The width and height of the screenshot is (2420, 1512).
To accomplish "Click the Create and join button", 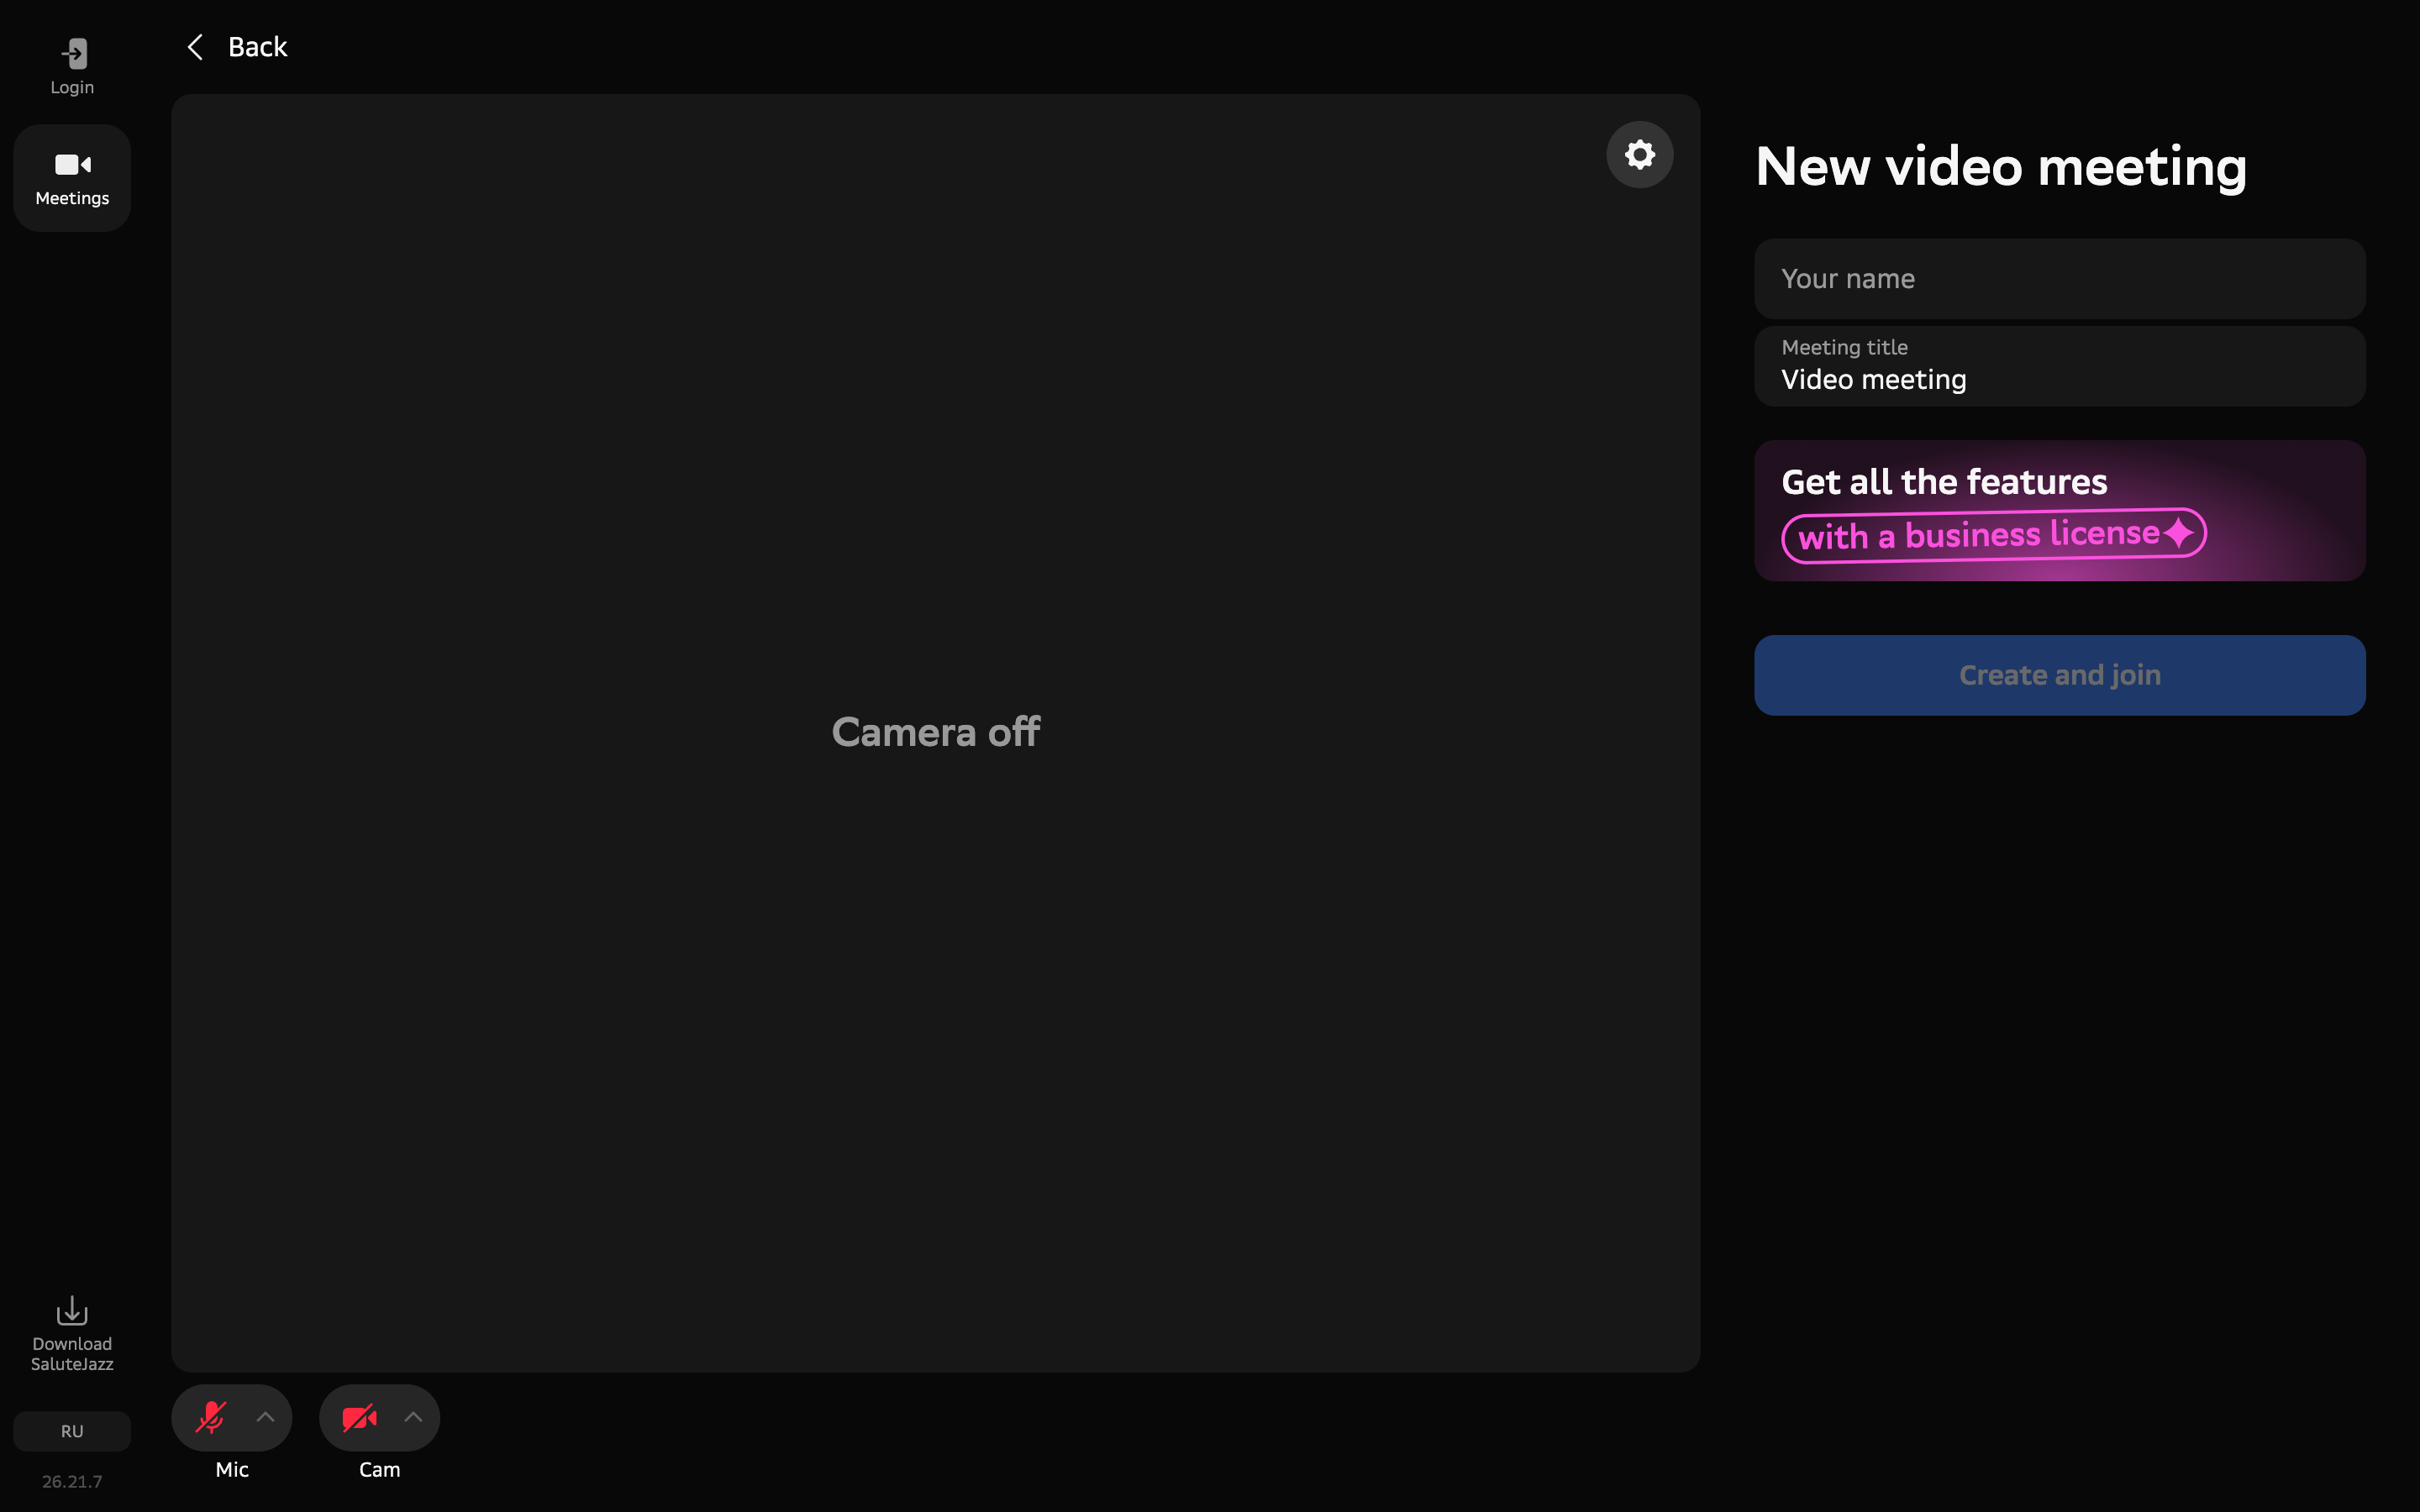I will click(x=2059, y=675).
